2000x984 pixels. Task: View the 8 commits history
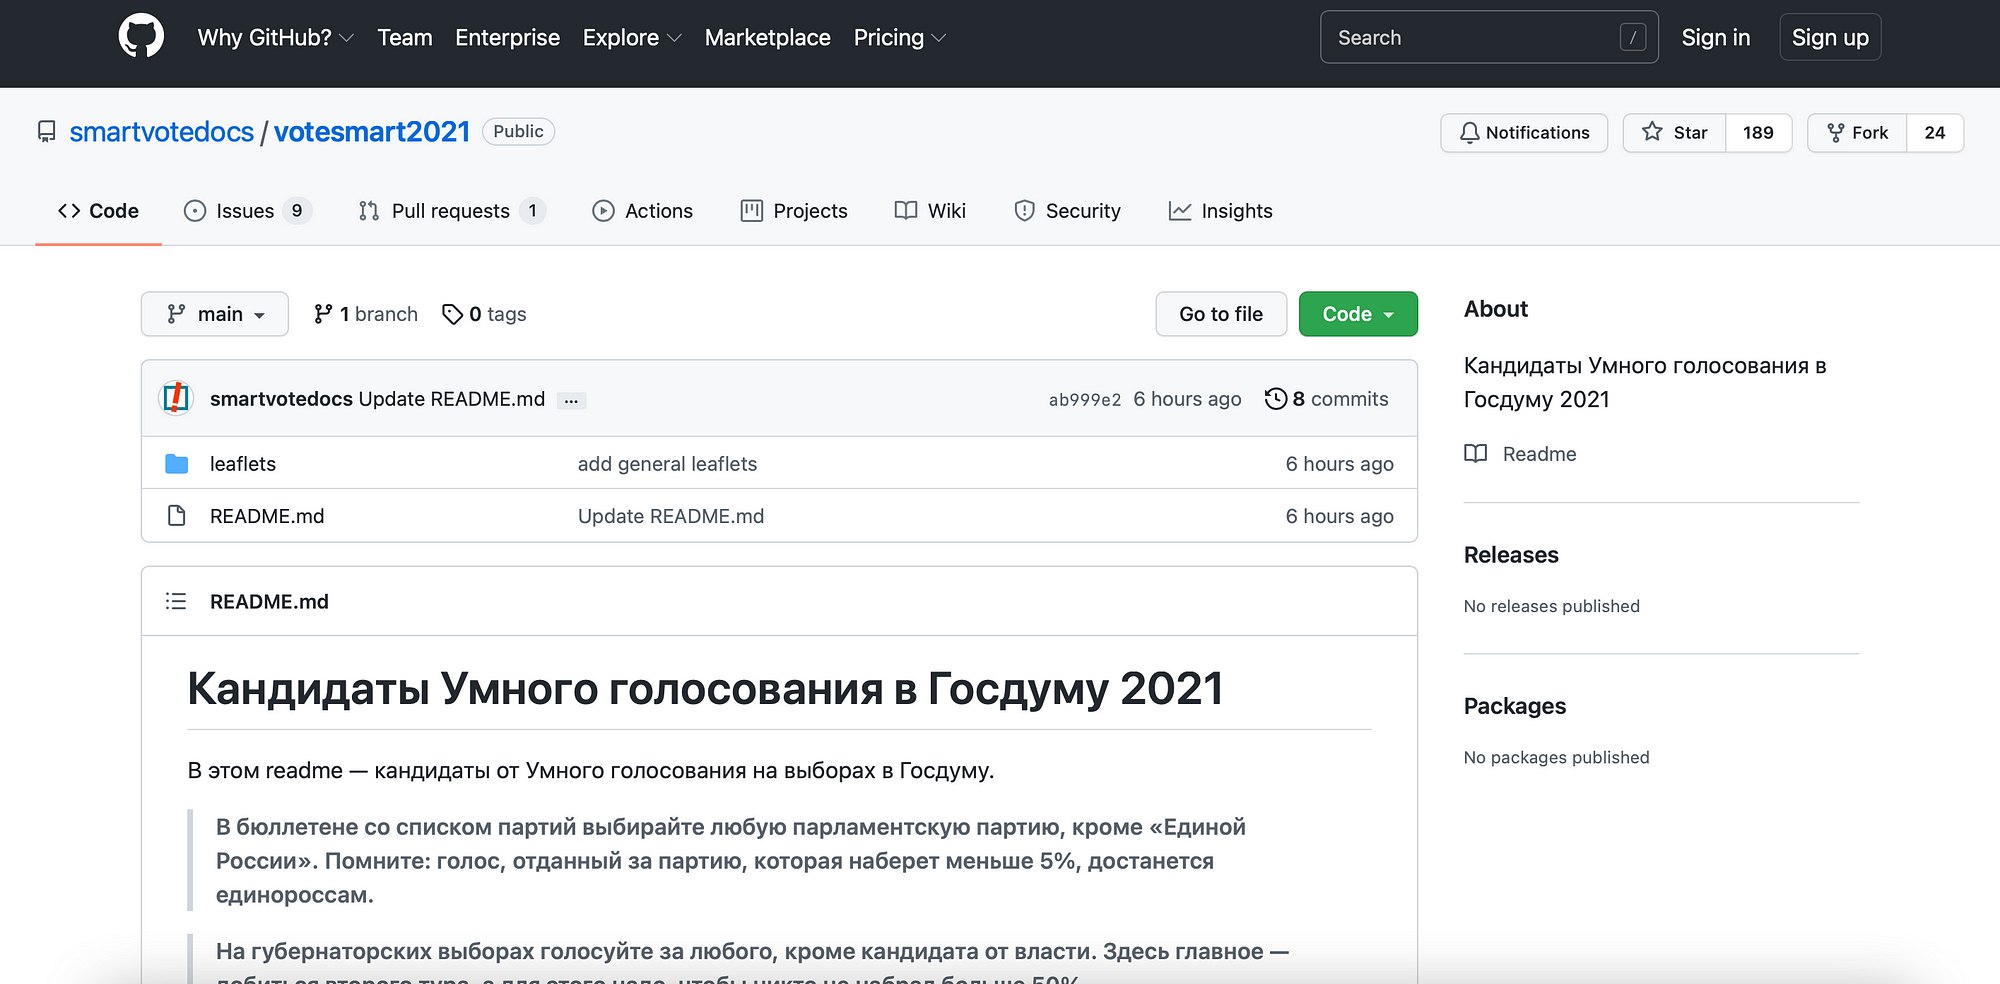pos(1327,399)
